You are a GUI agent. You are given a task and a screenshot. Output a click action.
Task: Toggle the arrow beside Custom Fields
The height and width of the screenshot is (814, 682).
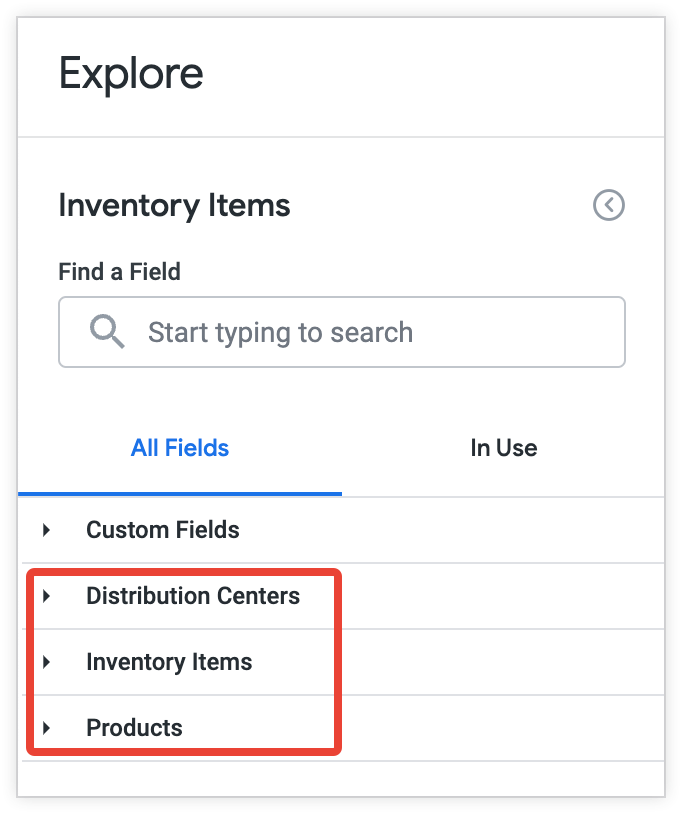44,530
